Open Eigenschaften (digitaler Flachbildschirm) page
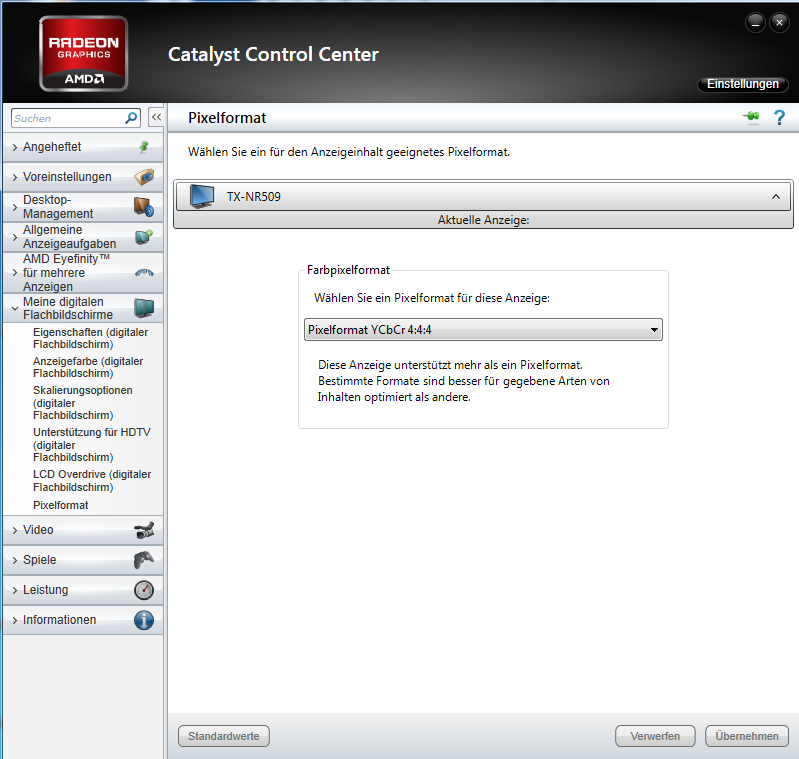 90,338
